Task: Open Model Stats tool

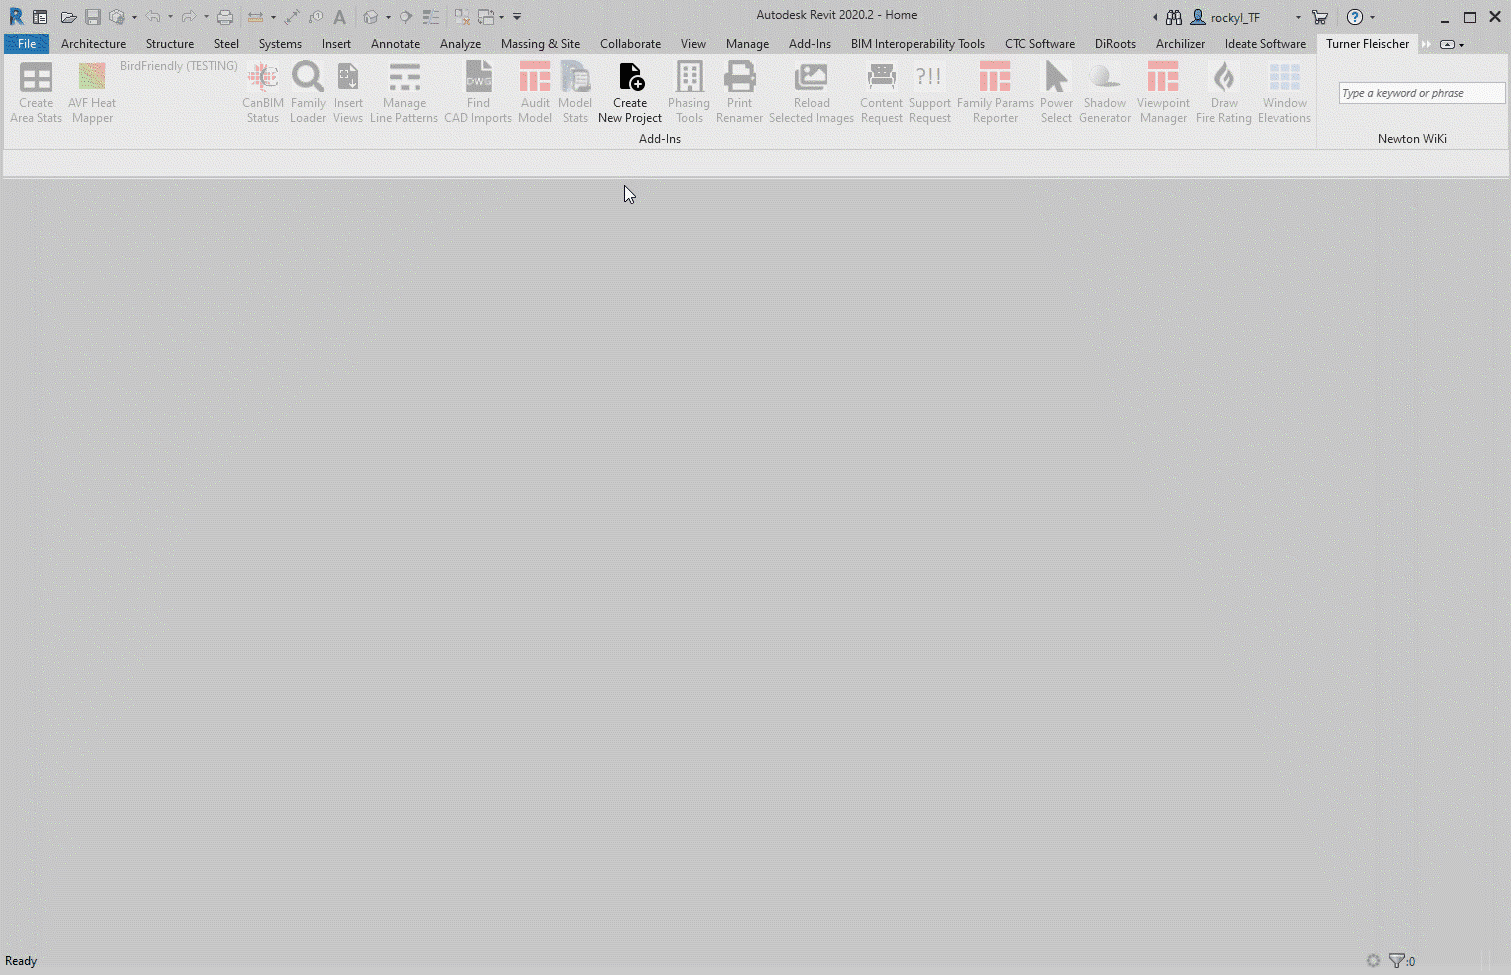Action: point(575,93)
